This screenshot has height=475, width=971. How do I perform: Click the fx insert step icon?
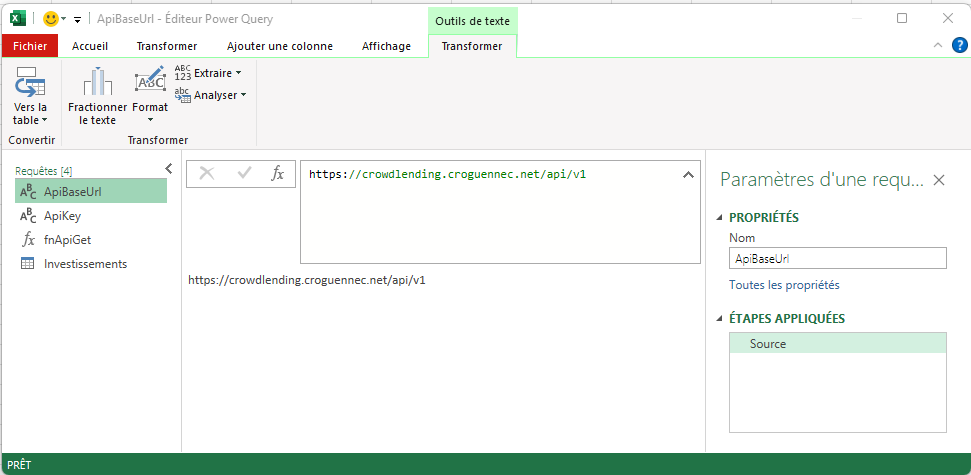[x=277, y=174]
